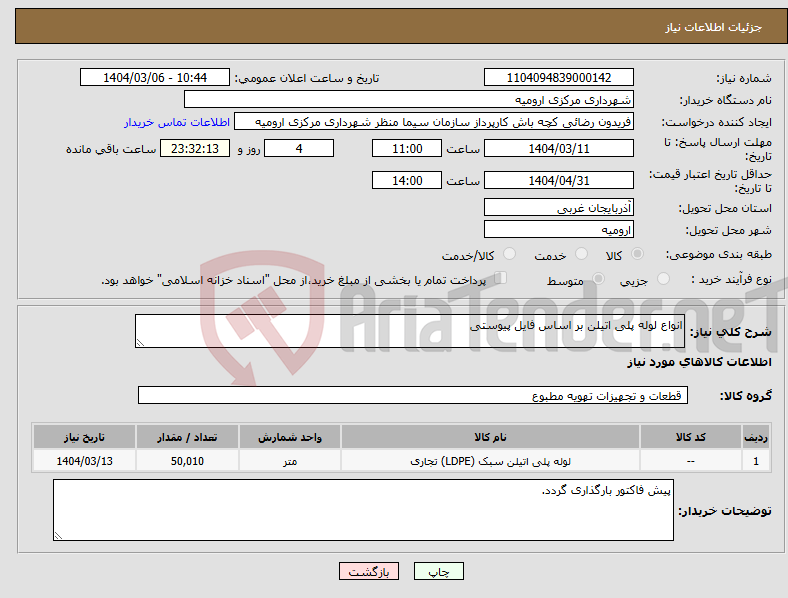Click the واحد شمارش column header
Viewport: 788px width, 598px height.
pyautogui.click(x=290, y=437)
